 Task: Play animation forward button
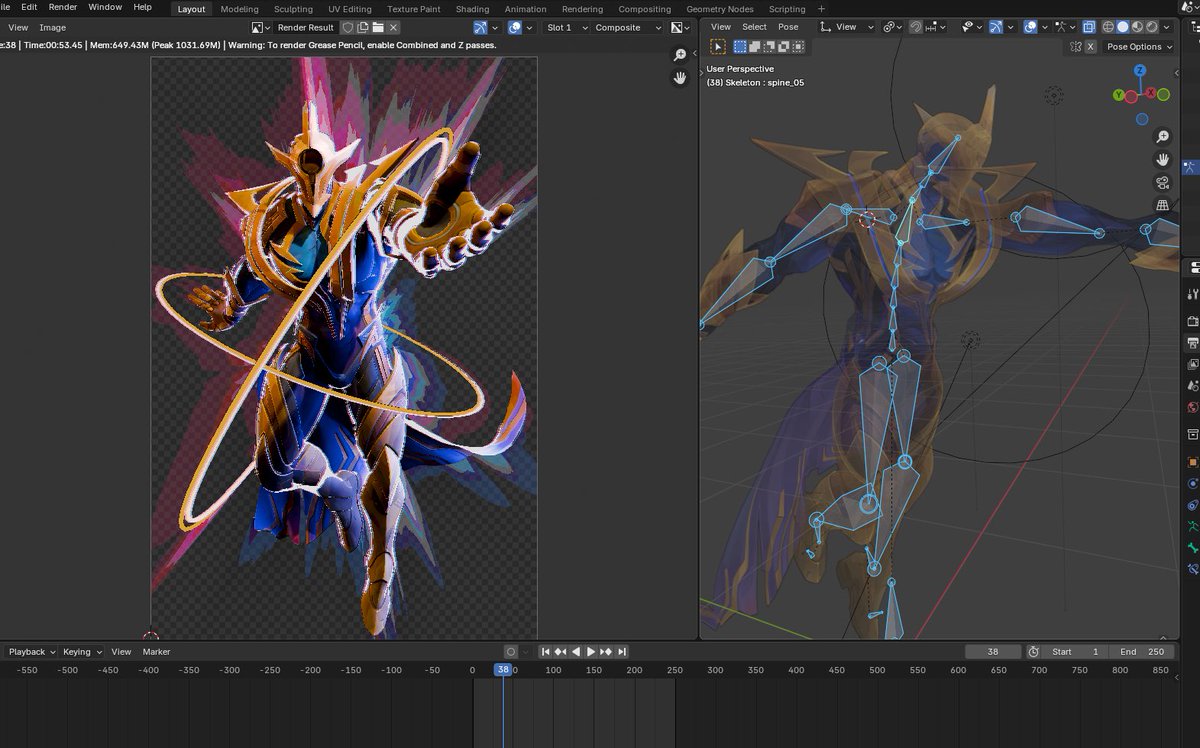click(591, 652)
